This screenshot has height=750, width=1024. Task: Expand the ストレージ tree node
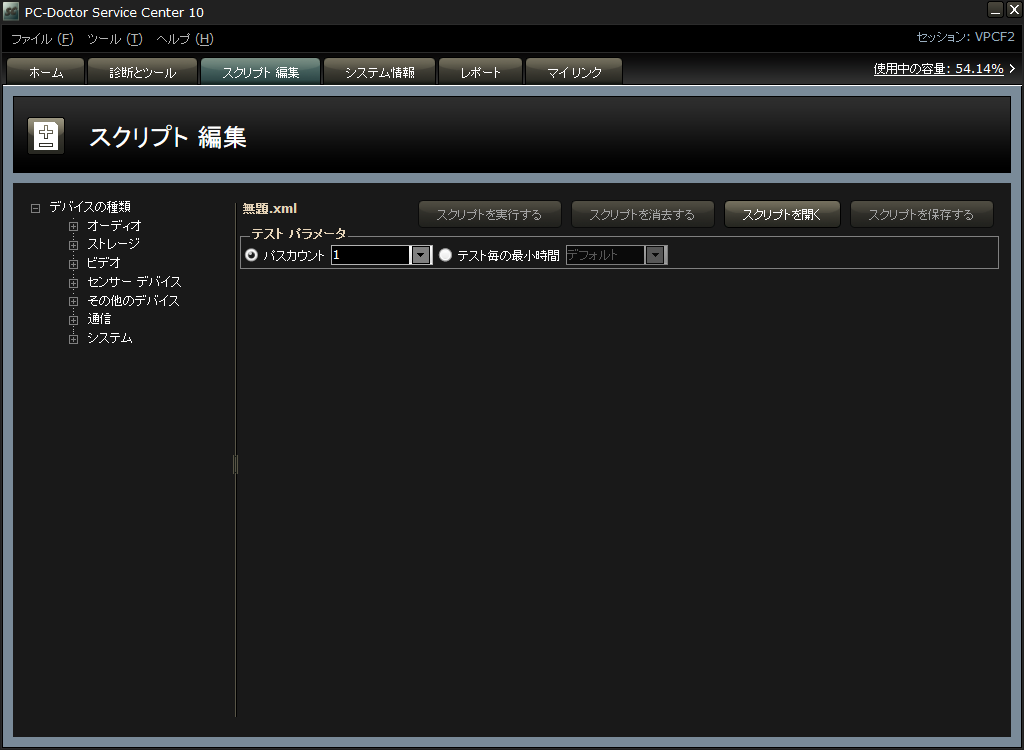[x=73, y=245]
